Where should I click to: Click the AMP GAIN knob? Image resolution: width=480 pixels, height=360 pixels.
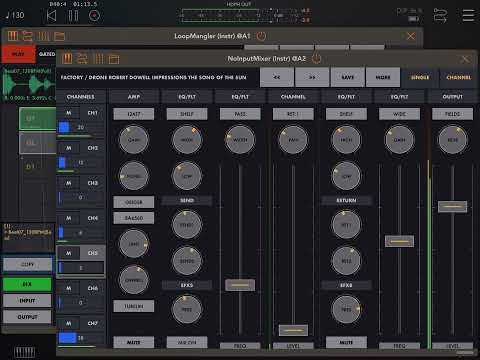coord(134,140)
